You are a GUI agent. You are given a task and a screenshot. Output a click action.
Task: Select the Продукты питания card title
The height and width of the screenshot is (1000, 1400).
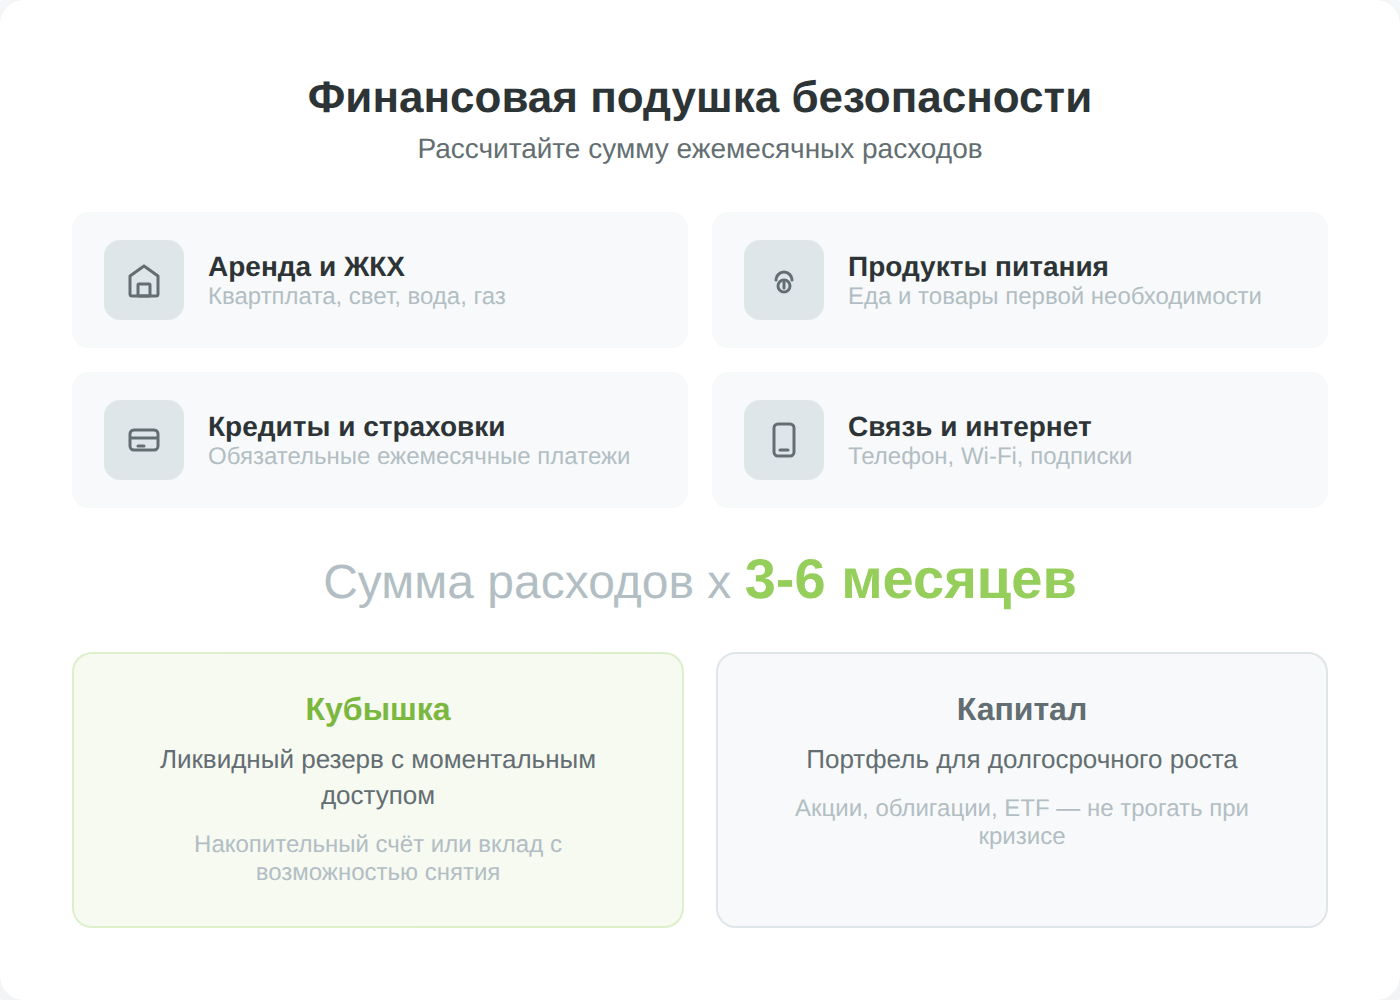(x=977, y=267)
